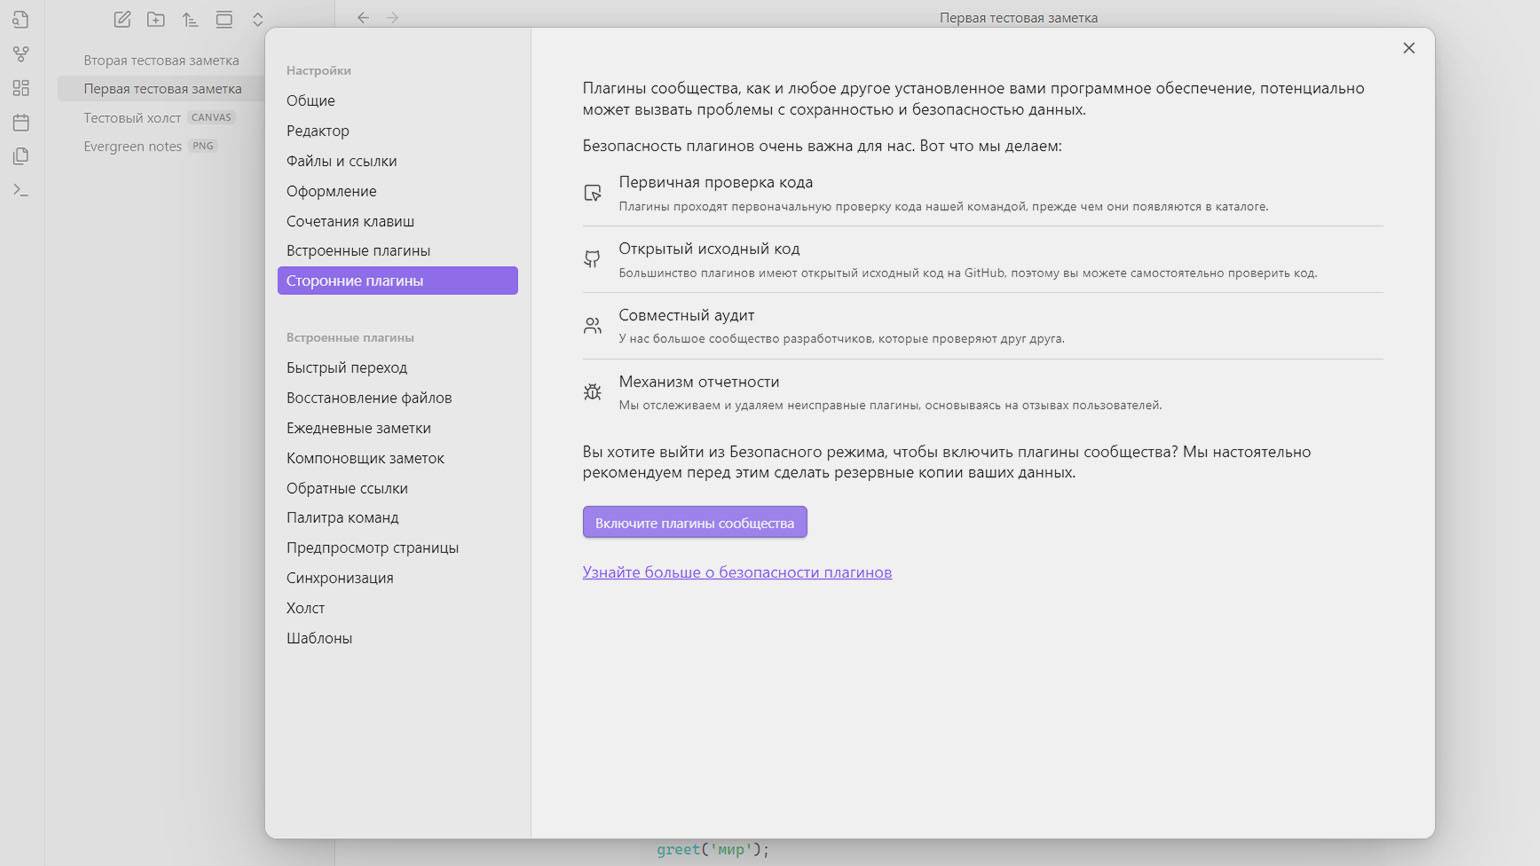
Task: Open the Вторая тестовая заметка file
Action: pos(161,60)
